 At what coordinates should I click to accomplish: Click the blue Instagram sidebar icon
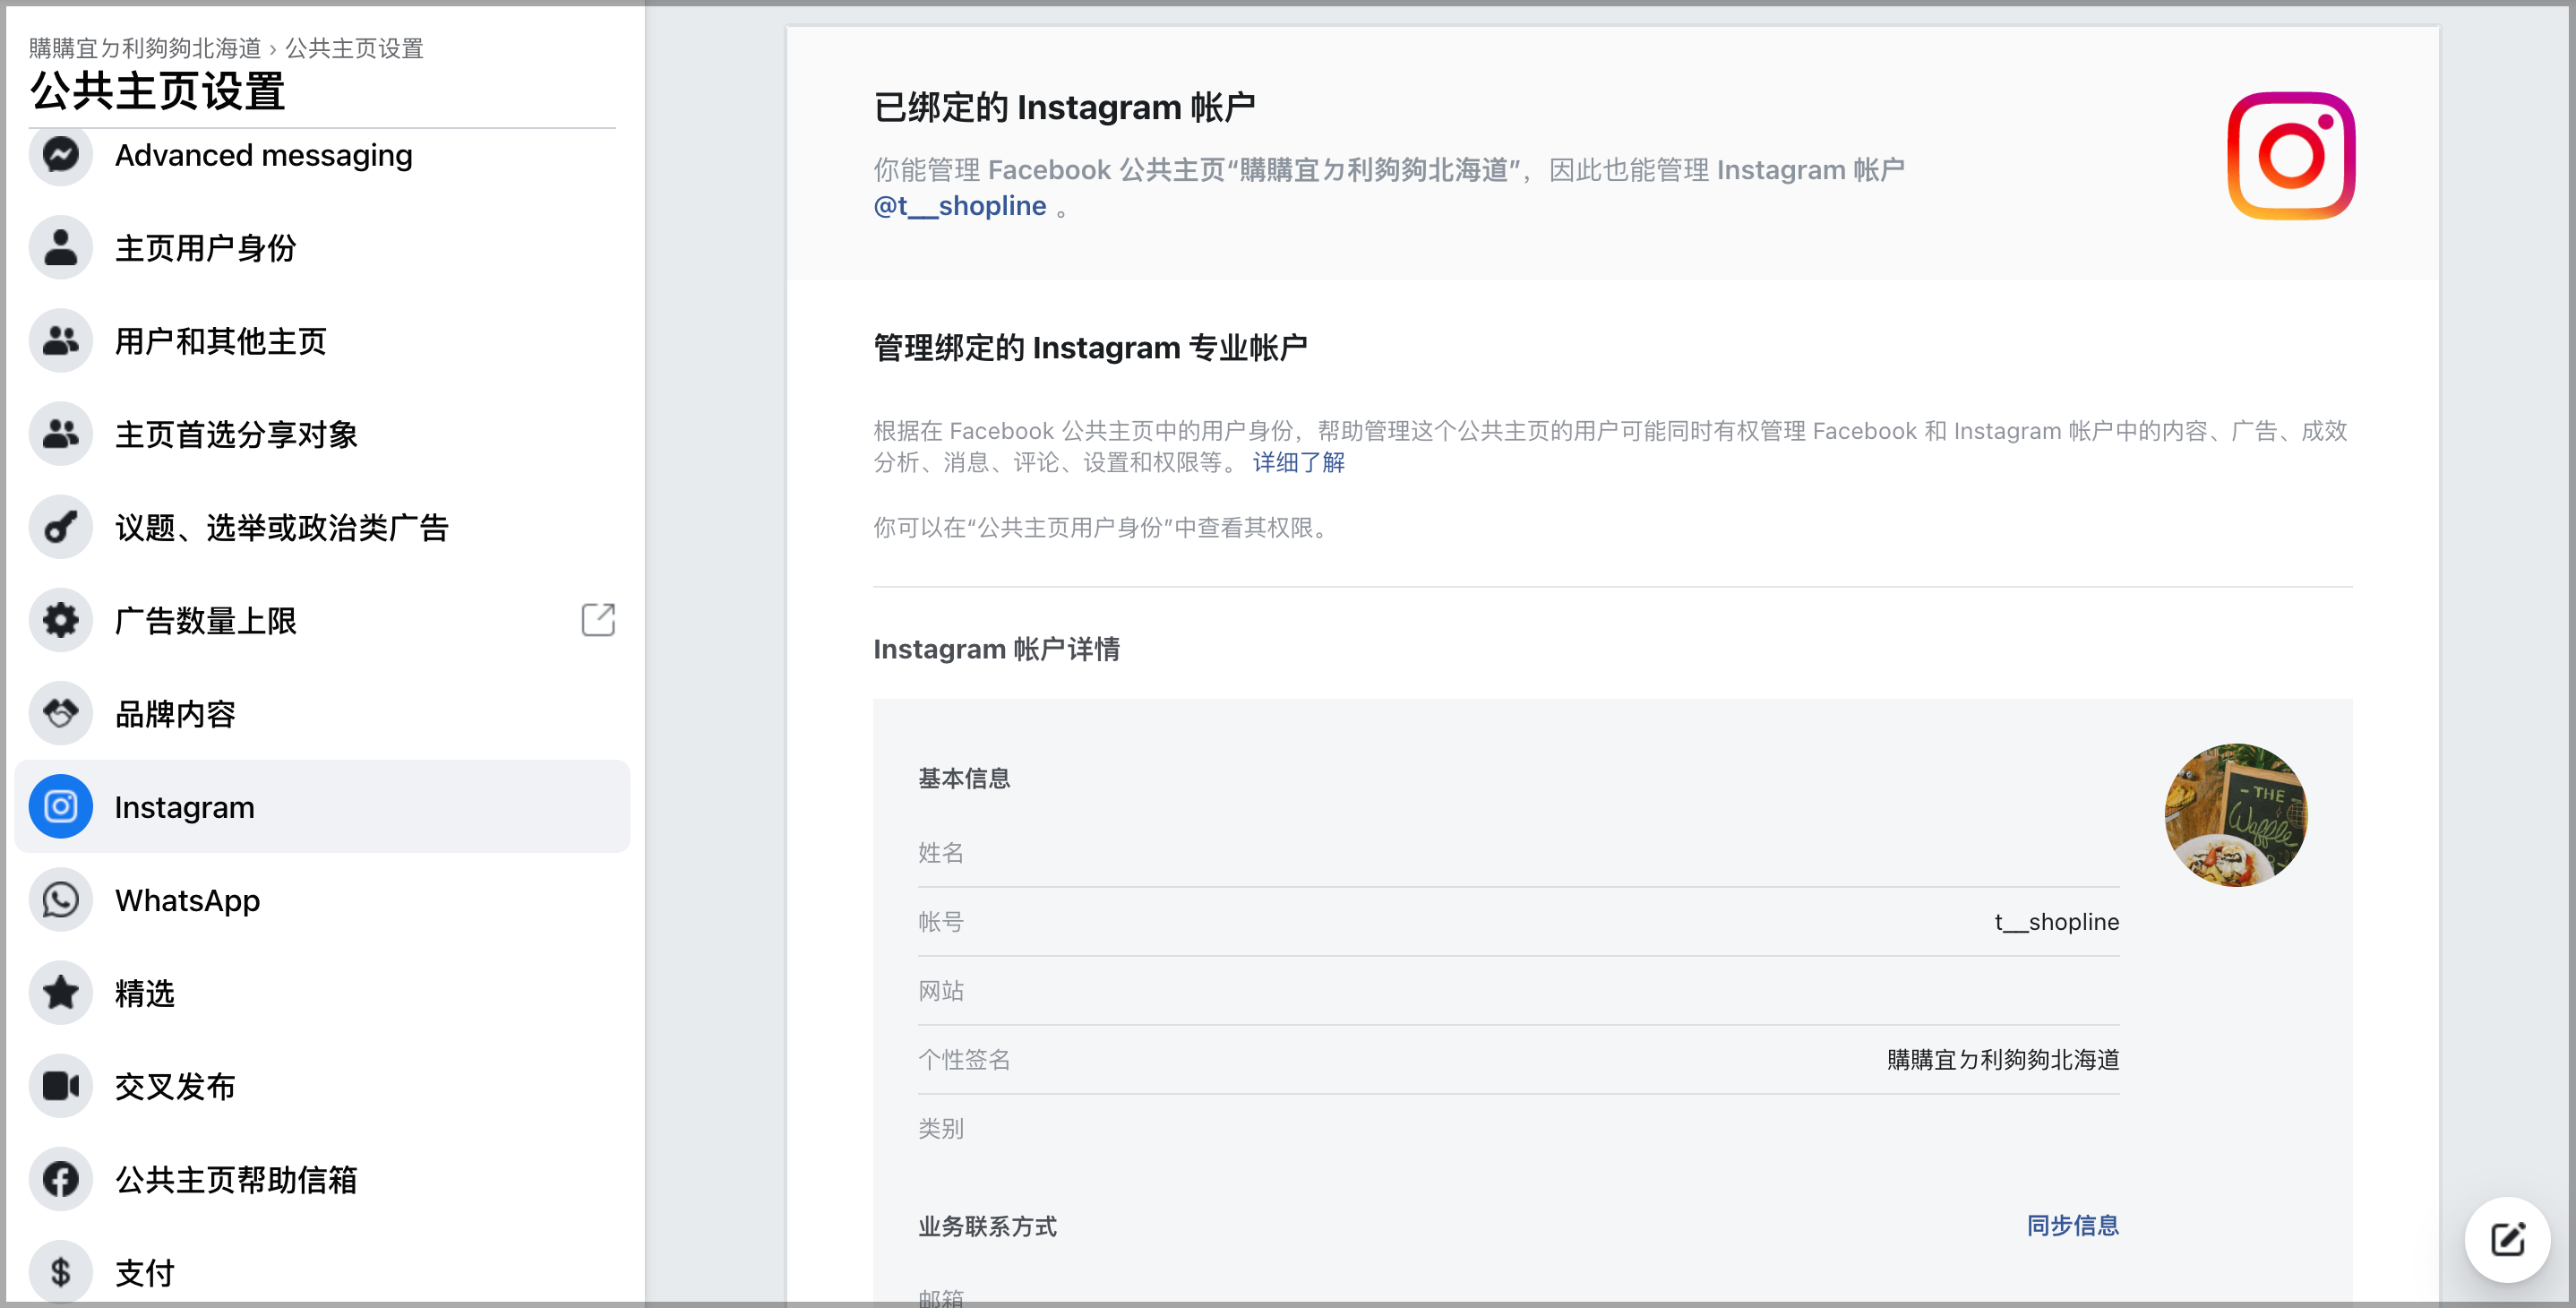click(61, 806)
